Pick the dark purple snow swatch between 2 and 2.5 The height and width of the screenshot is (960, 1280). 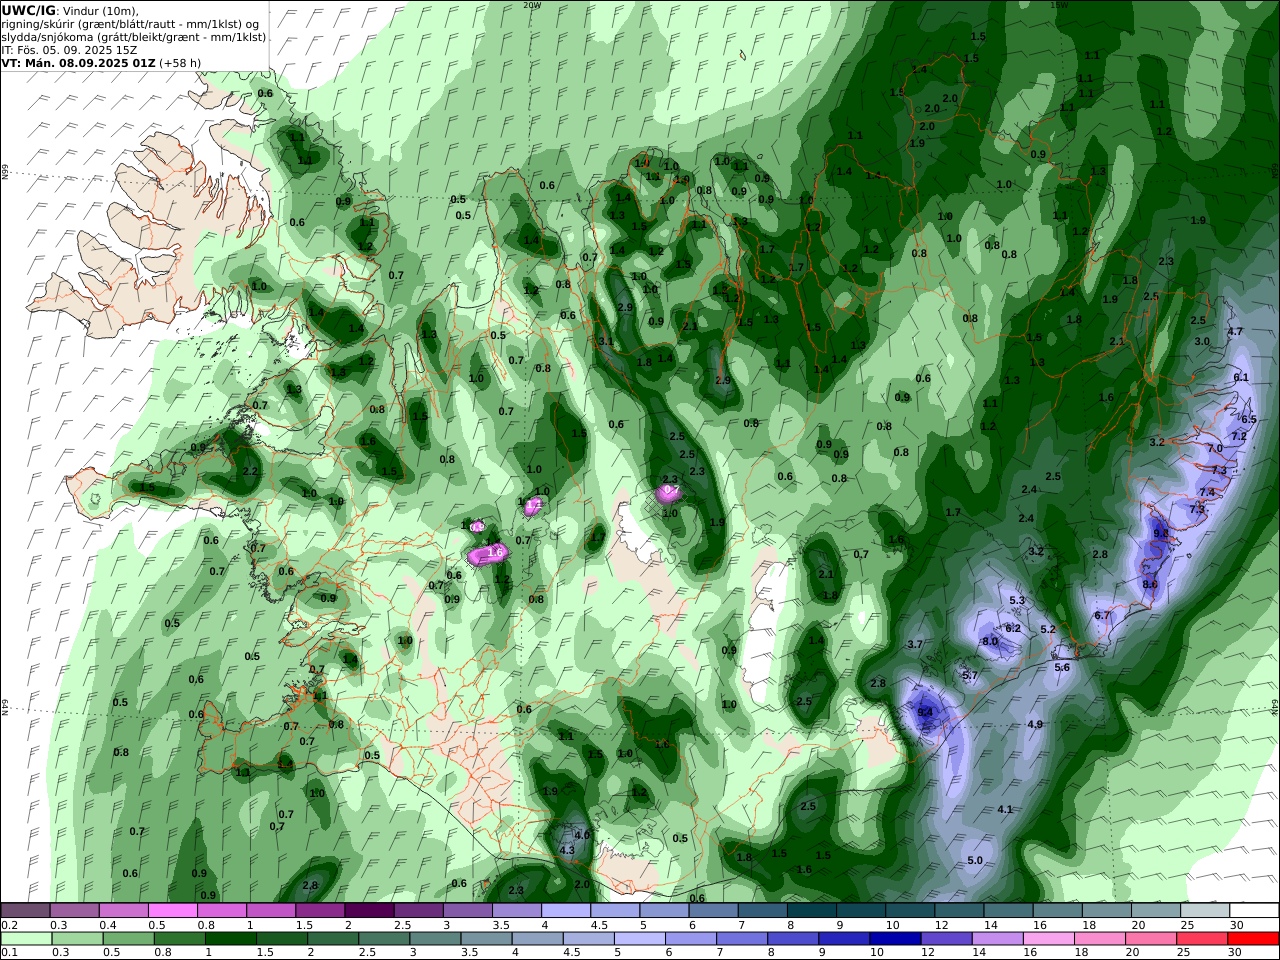point(369,911)
